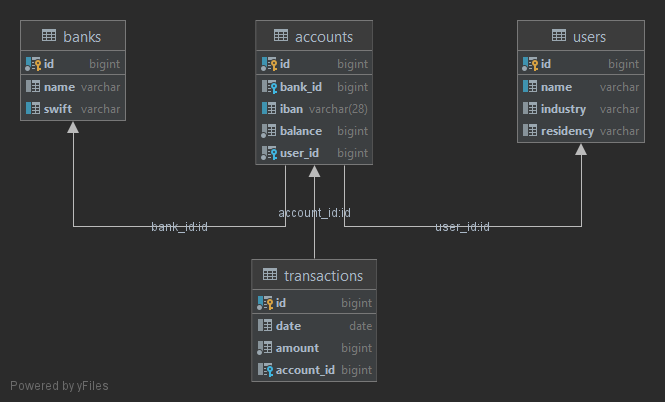Select the amount column name in transactions
Screen dimensions: 665x402
click(297, 348)
